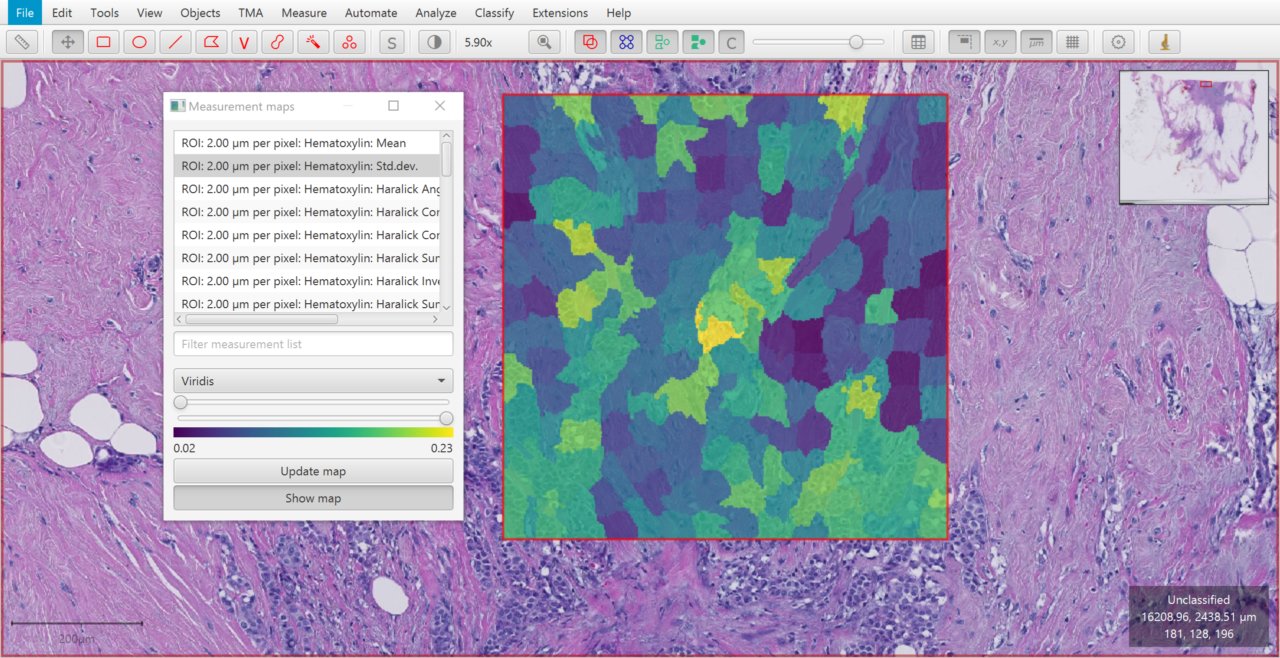1280x658 pixels.
Task: Click the horizontal scrollbar of measurement list
Action: (262, 319)
